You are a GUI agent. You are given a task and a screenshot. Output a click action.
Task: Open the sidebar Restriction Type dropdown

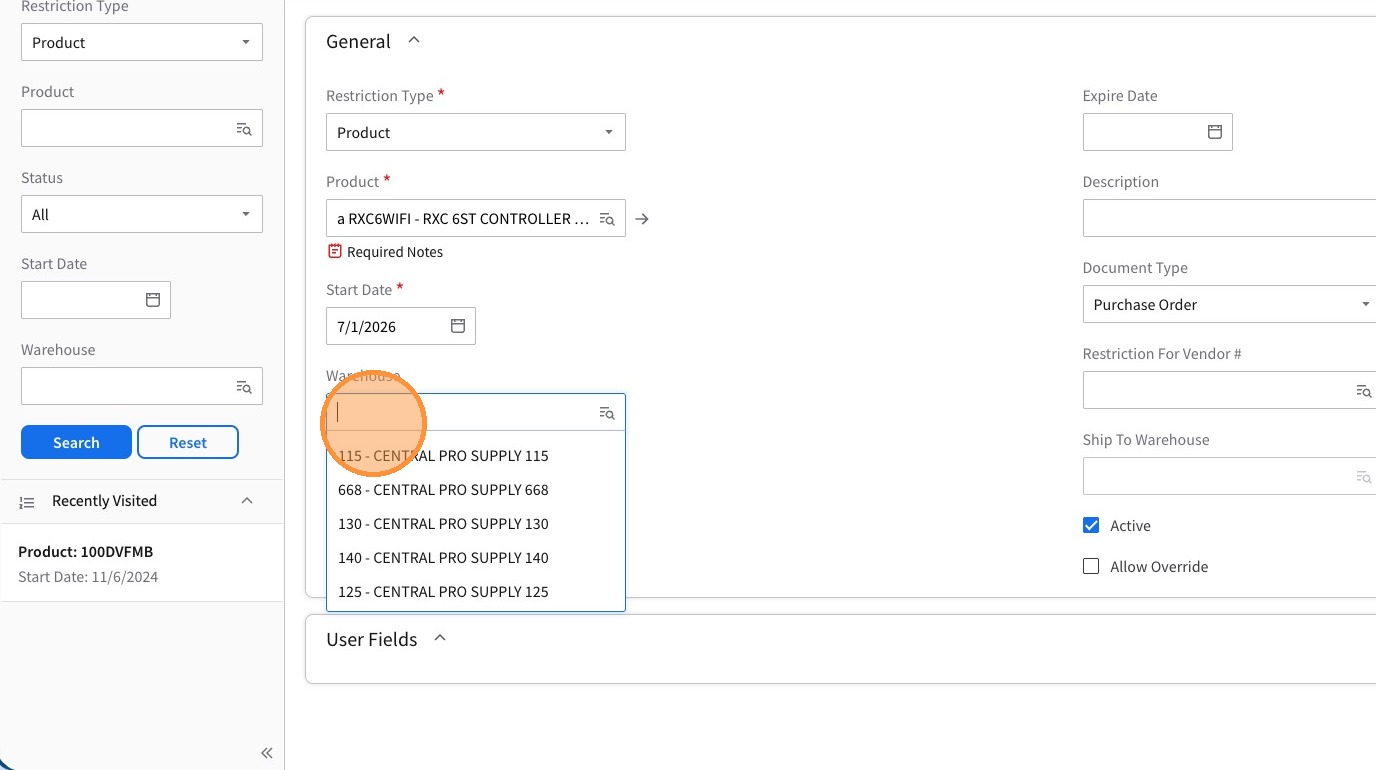pos(142,43)
